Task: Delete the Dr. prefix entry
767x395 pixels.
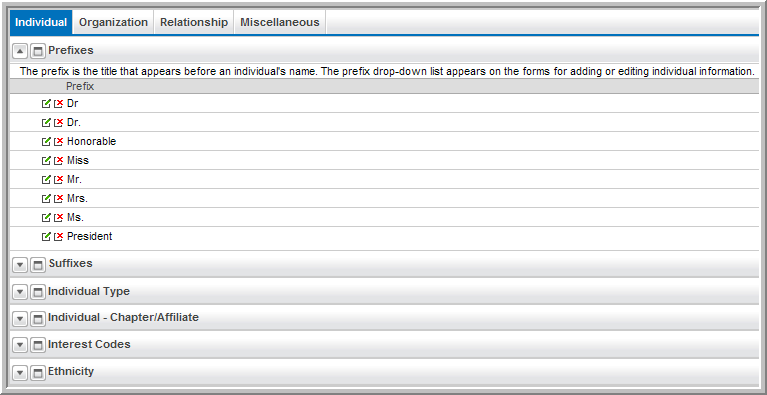Action: click(x=59, y=123)
